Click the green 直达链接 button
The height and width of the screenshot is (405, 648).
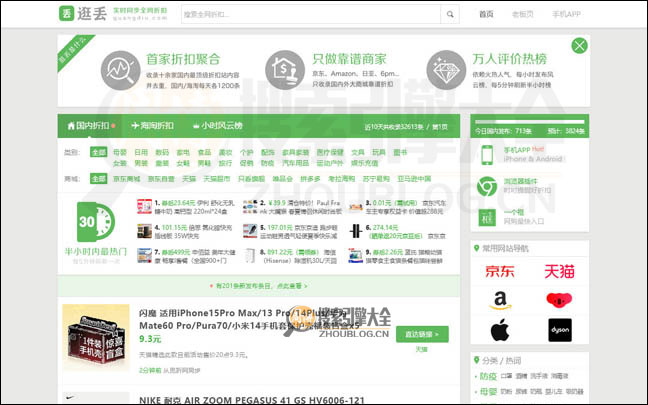coord(422,334)
